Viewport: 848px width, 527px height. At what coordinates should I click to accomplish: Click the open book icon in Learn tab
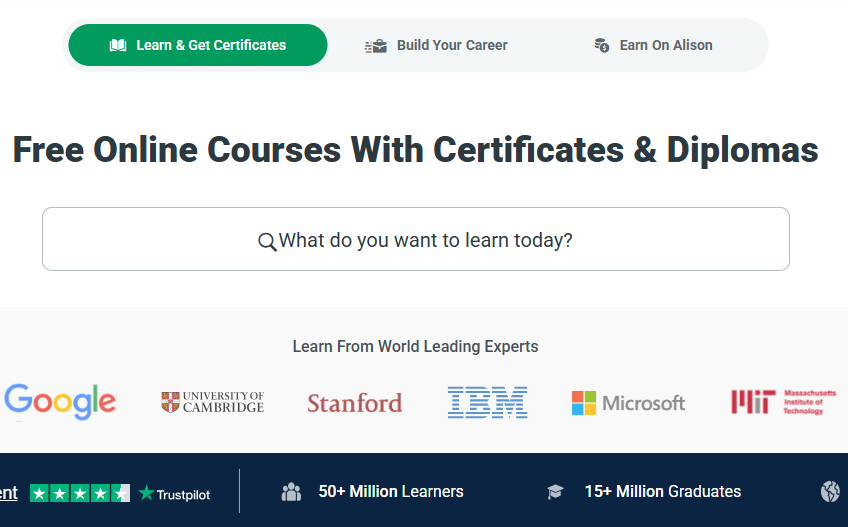pos(118,45)
